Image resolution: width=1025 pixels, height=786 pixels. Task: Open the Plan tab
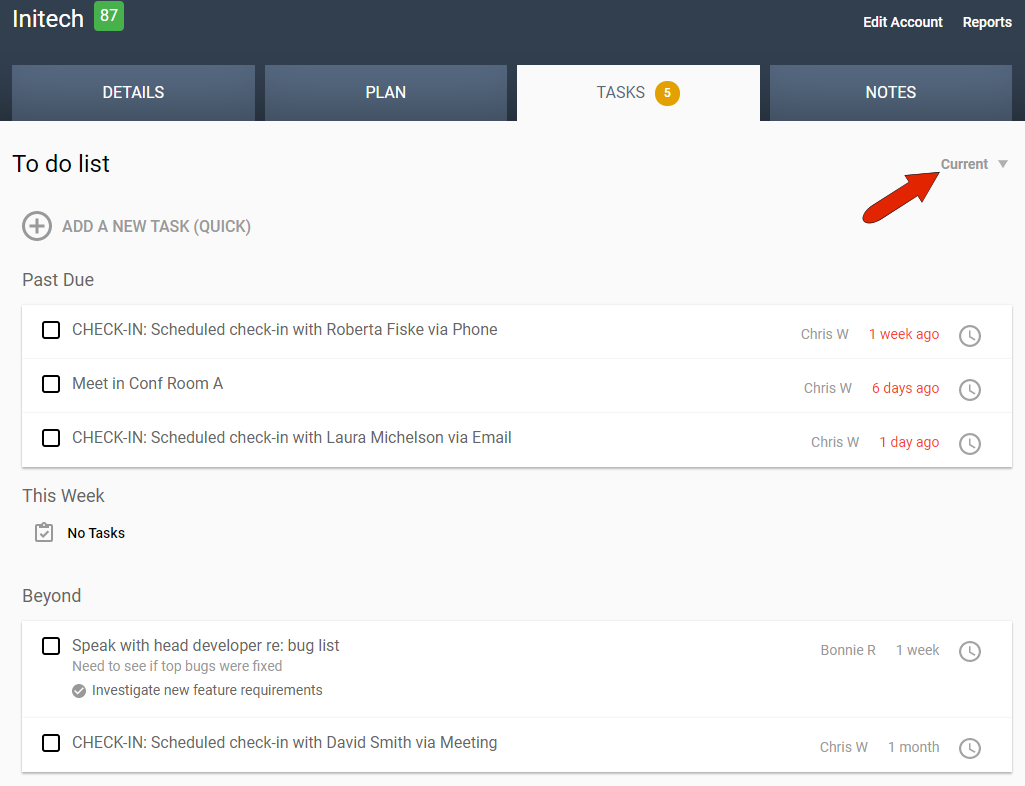(385, 92)
